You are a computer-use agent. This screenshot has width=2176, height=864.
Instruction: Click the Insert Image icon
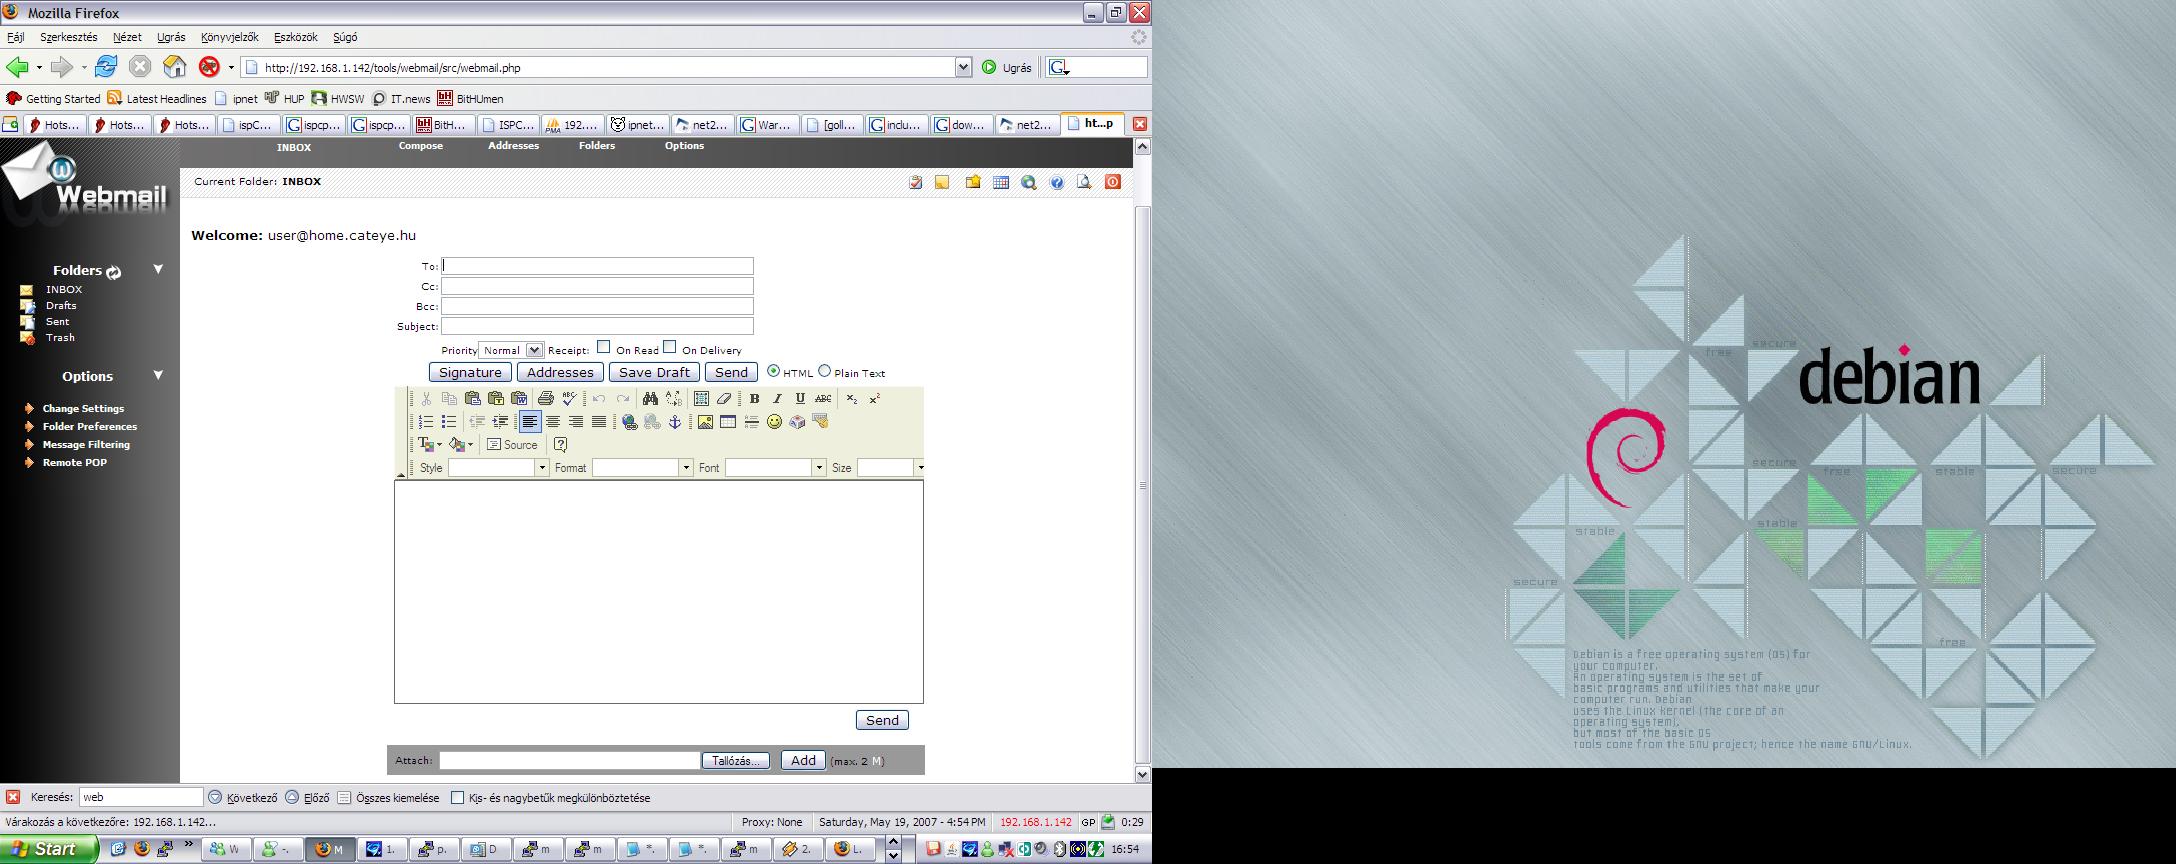pyautogui.click(x=705, y=422)
